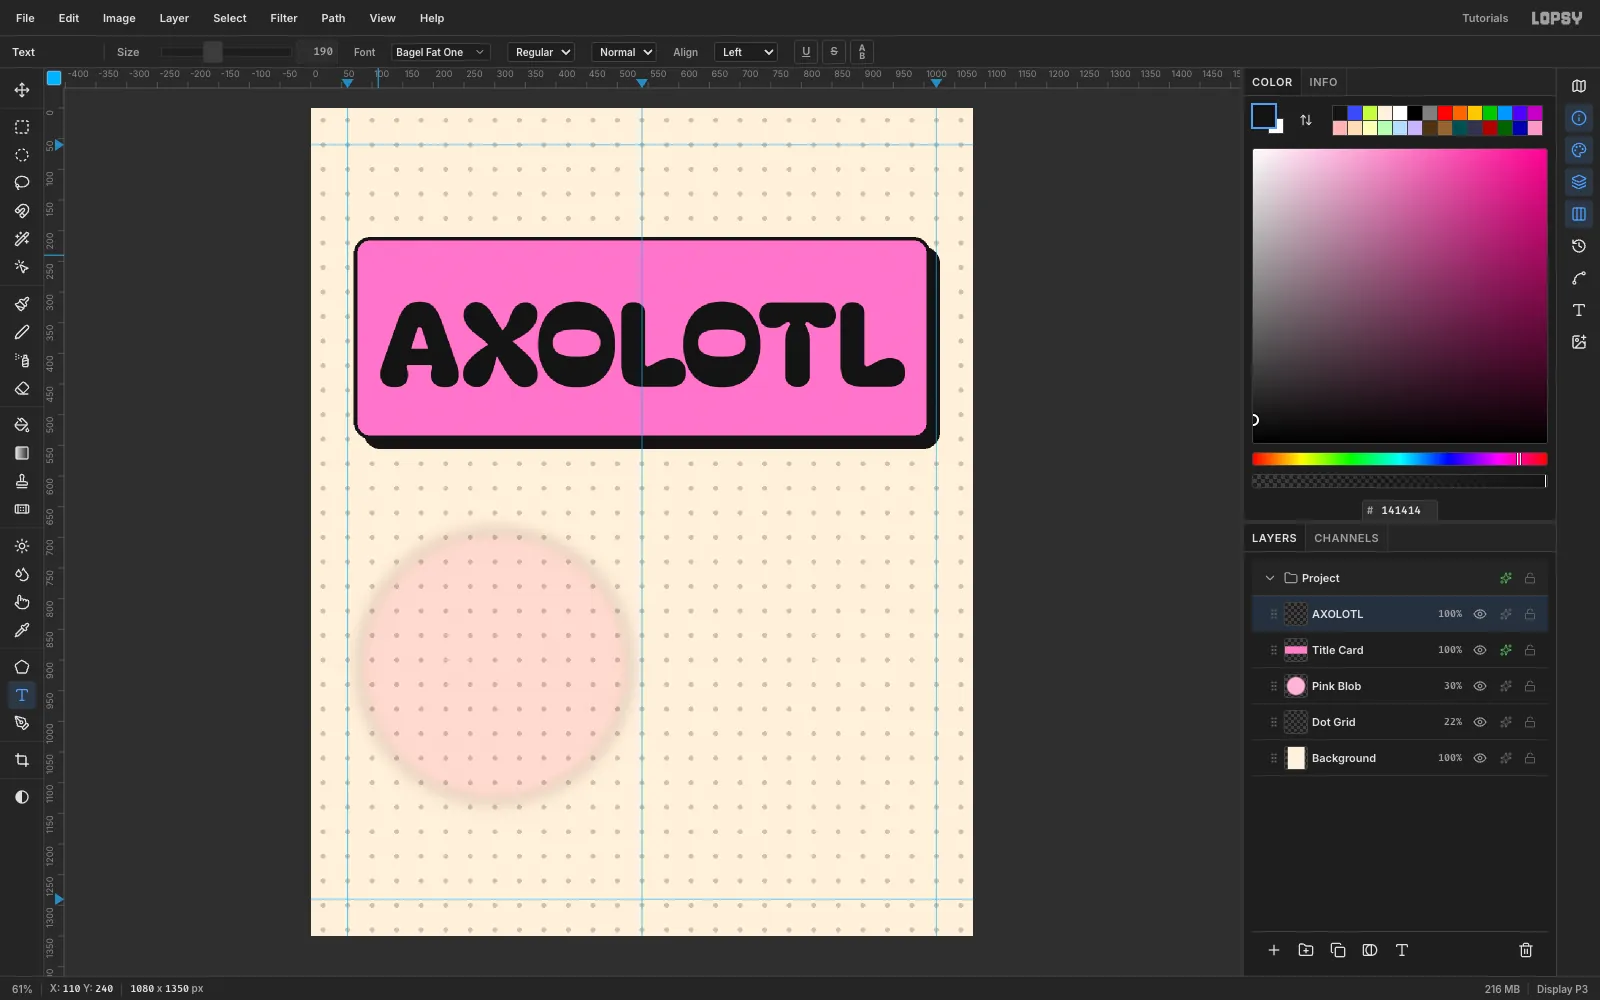Image resolution: width=1600 pixels, height=1000 pixels.
Task: Select the Eraser tool
Action: (x=21, y=388)
